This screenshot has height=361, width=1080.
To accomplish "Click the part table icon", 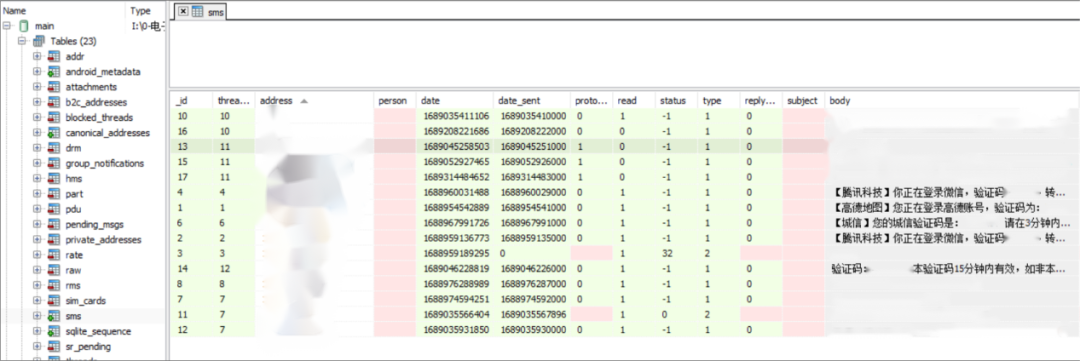I will 54,194.
